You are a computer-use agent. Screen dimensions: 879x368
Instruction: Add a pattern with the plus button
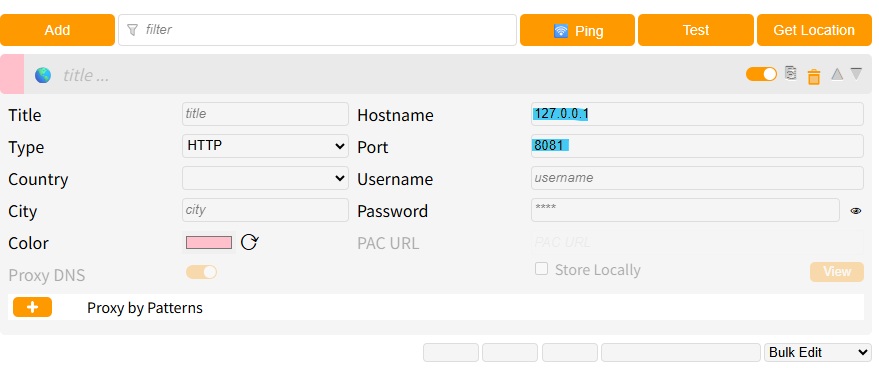click(33, 307)
